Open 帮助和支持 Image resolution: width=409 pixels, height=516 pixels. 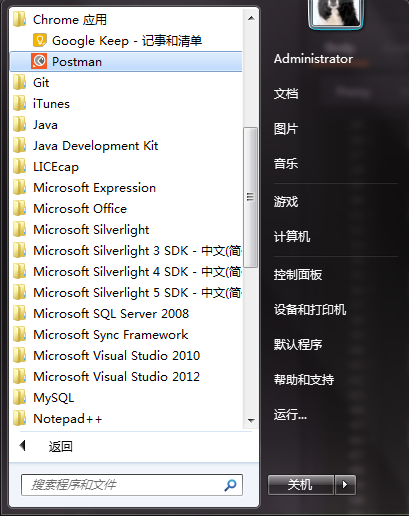pyautogui.click(x=304, y=380)
